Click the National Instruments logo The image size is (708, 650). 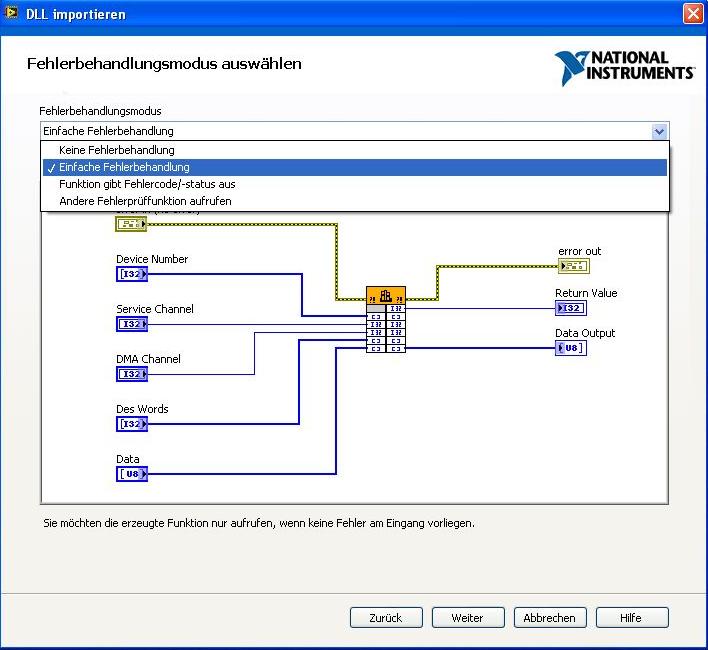pyautogui.click(x=625, y=66)
